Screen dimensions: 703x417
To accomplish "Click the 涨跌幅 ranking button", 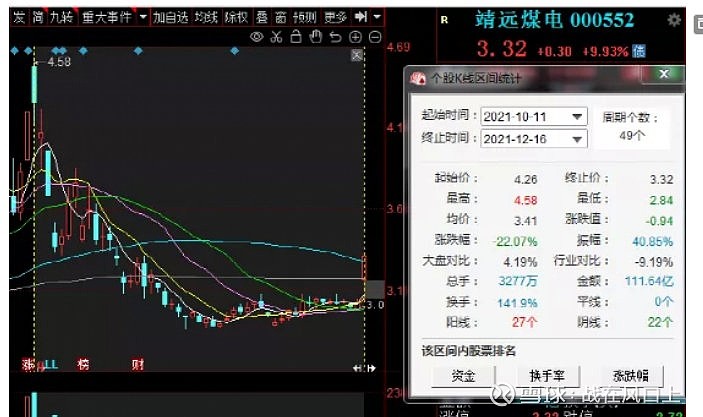I will (x=631, y=376).
